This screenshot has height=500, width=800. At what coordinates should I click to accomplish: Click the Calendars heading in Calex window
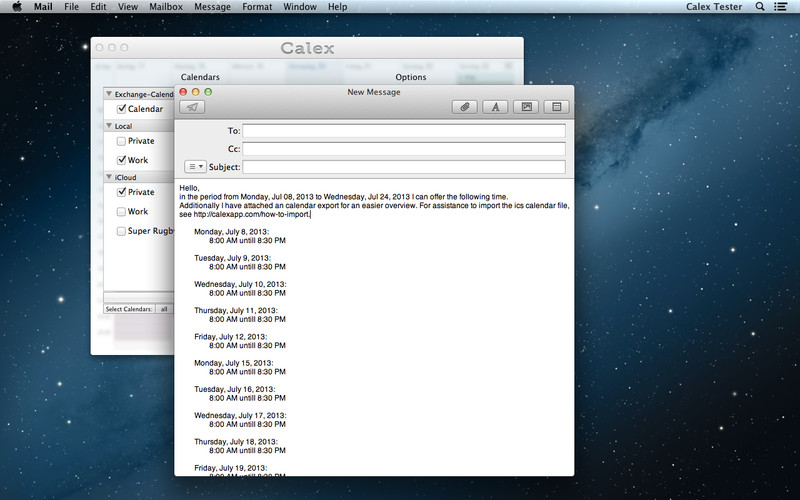[x=200, y=77]
